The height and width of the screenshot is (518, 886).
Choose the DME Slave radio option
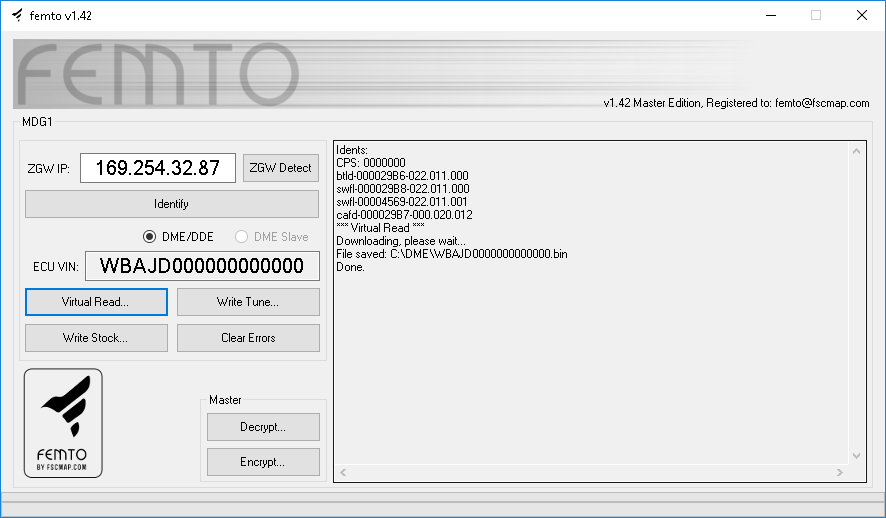tap(241, 237)
